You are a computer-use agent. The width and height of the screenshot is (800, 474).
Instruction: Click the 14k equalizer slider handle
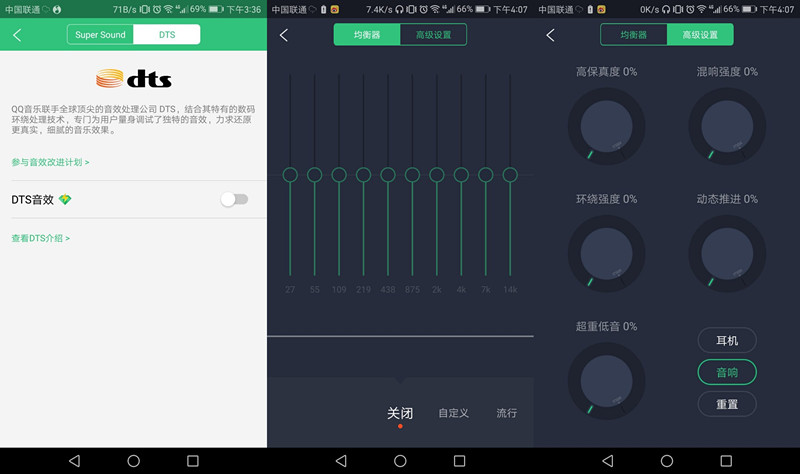510,175
